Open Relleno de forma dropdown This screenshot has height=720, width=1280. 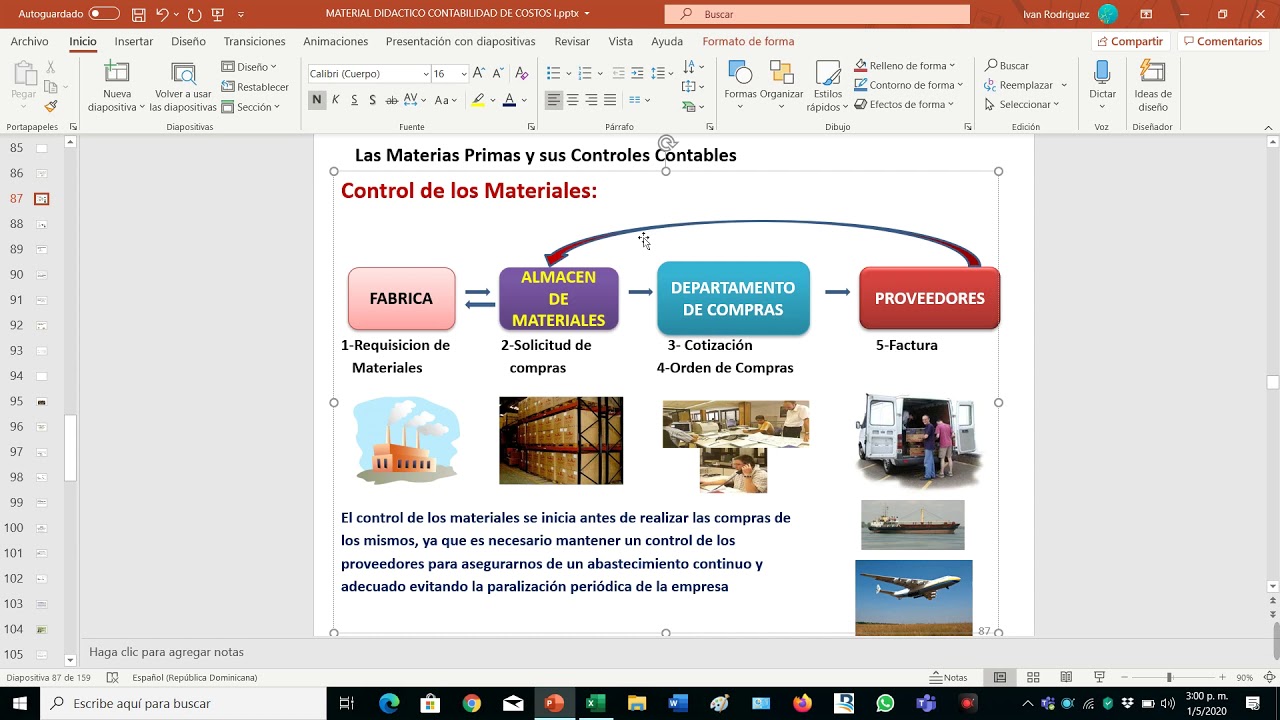(905, 66)
